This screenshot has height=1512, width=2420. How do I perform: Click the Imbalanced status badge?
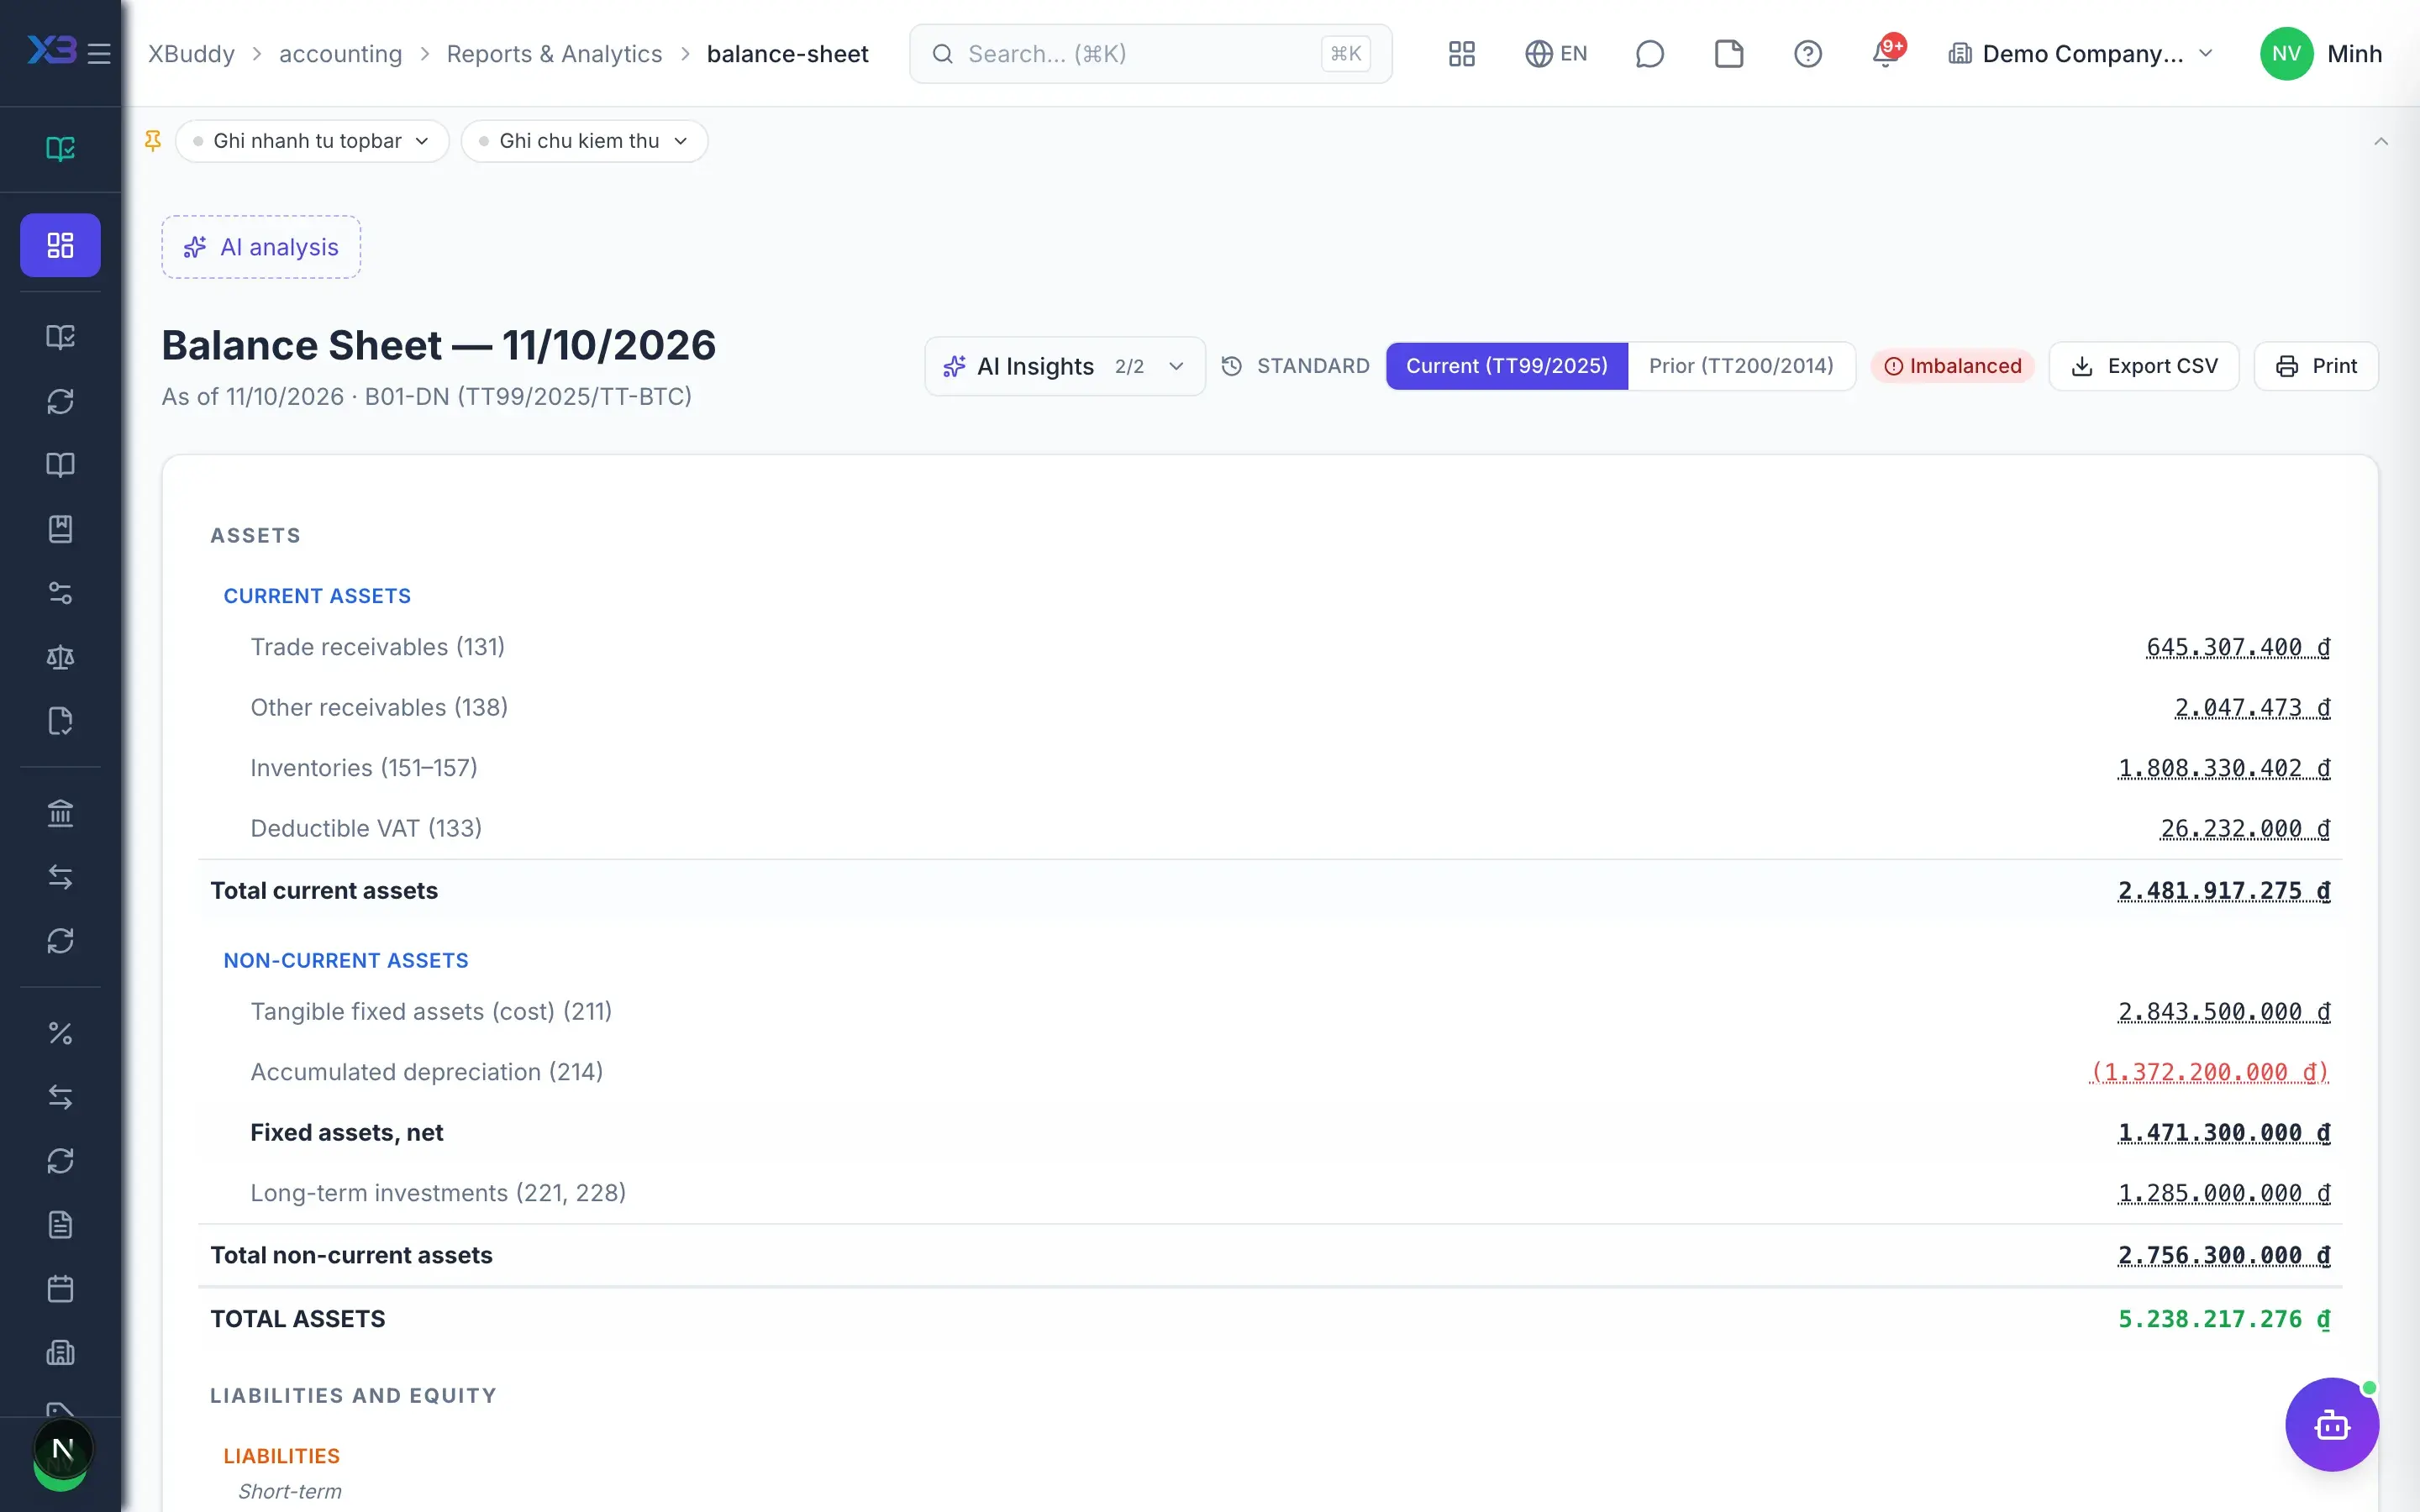tap(1952, 366)
